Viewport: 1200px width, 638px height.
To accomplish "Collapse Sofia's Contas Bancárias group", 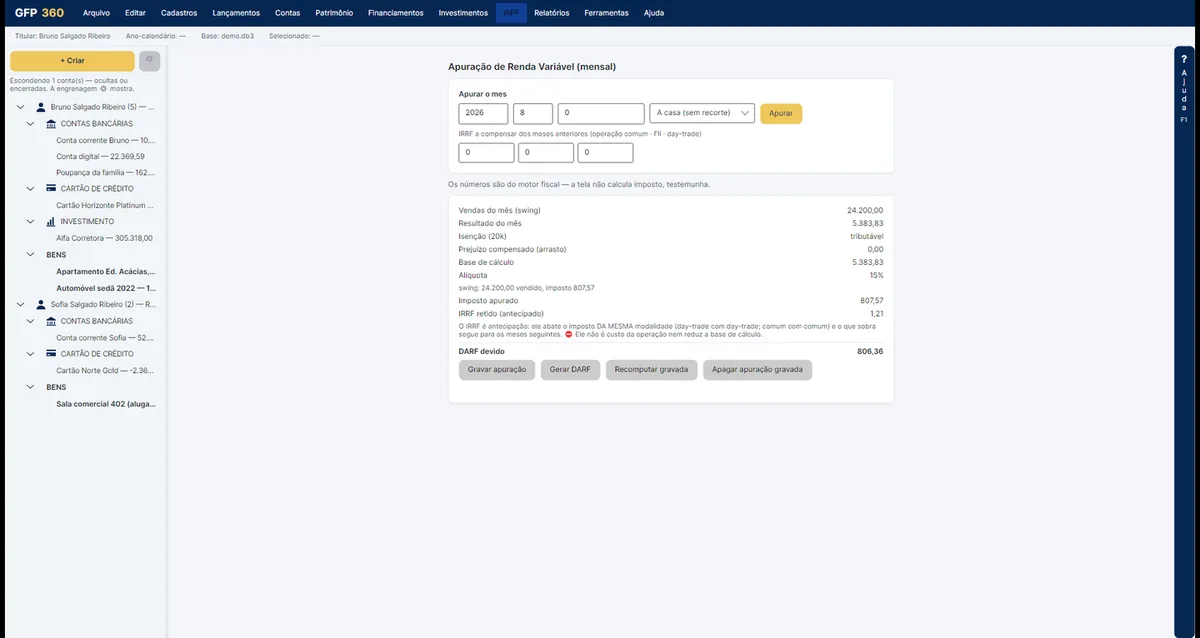I will point(31,321).
